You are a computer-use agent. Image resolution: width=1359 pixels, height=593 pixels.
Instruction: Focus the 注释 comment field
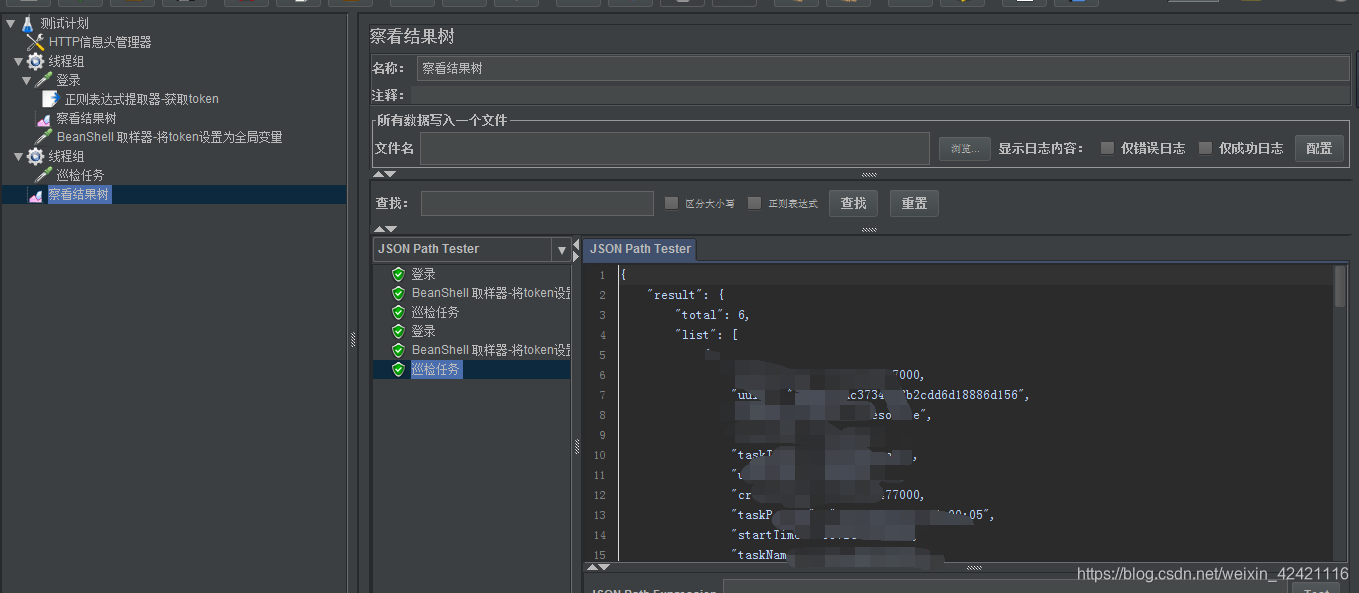pyautogui.click(x=880, y=95)
